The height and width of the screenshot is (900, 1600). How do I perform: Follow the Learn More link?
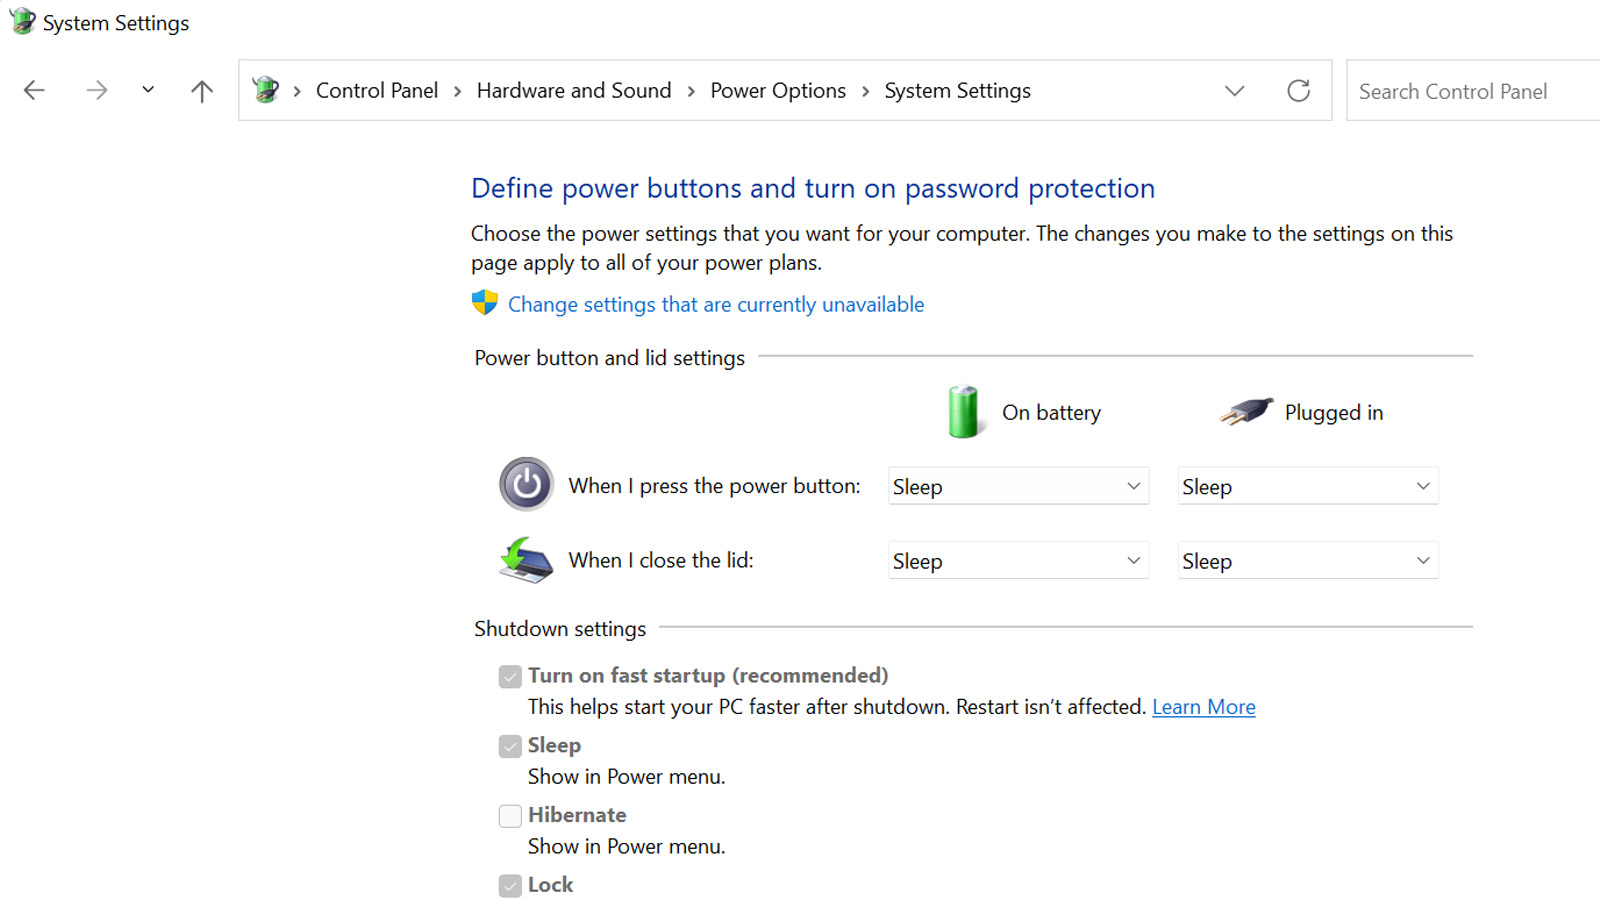click(x=1204, y=707)
